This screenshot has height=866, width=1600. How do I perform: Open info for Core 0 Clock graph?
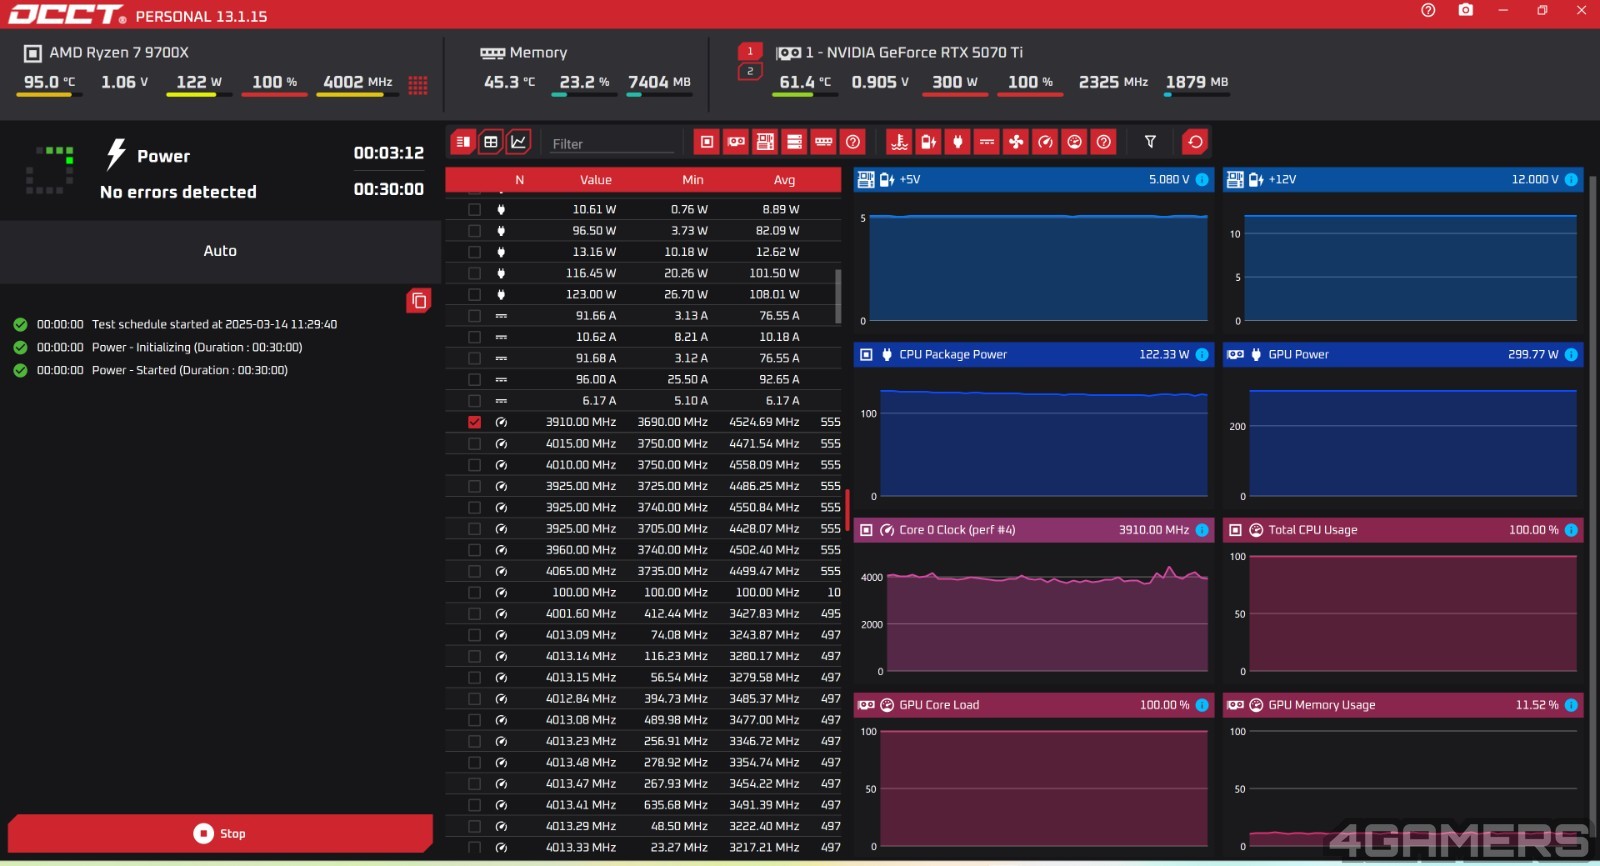pyautogui.click(x=1202, y=530)
